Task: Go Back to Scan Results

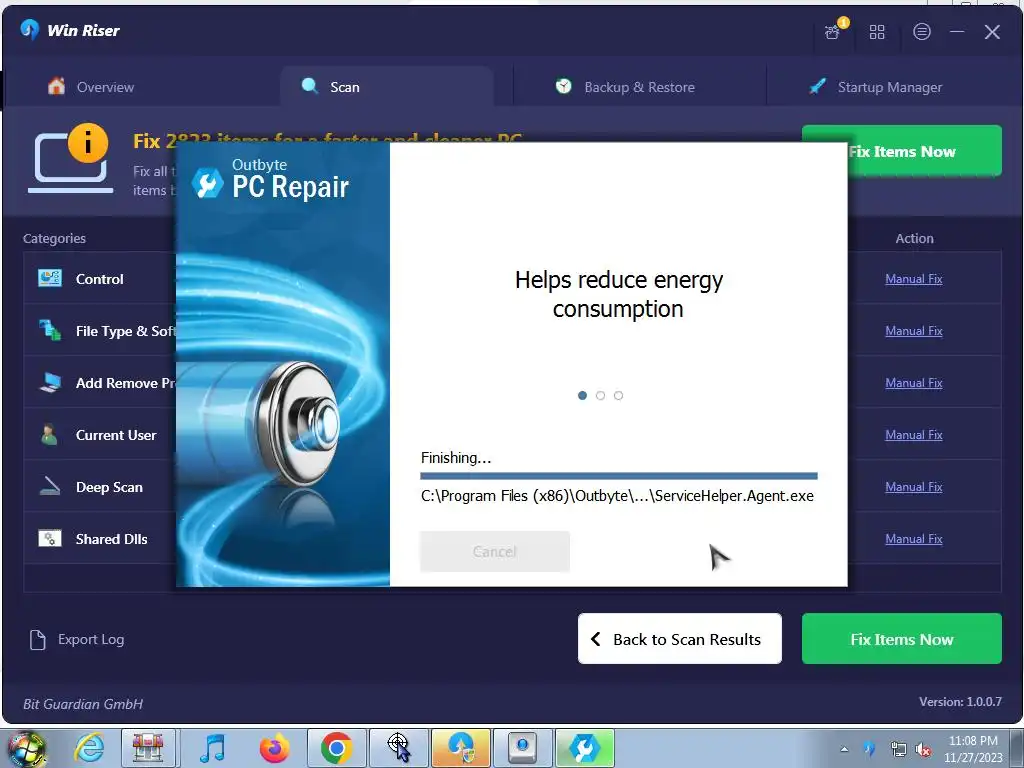Action: (679, 639)
